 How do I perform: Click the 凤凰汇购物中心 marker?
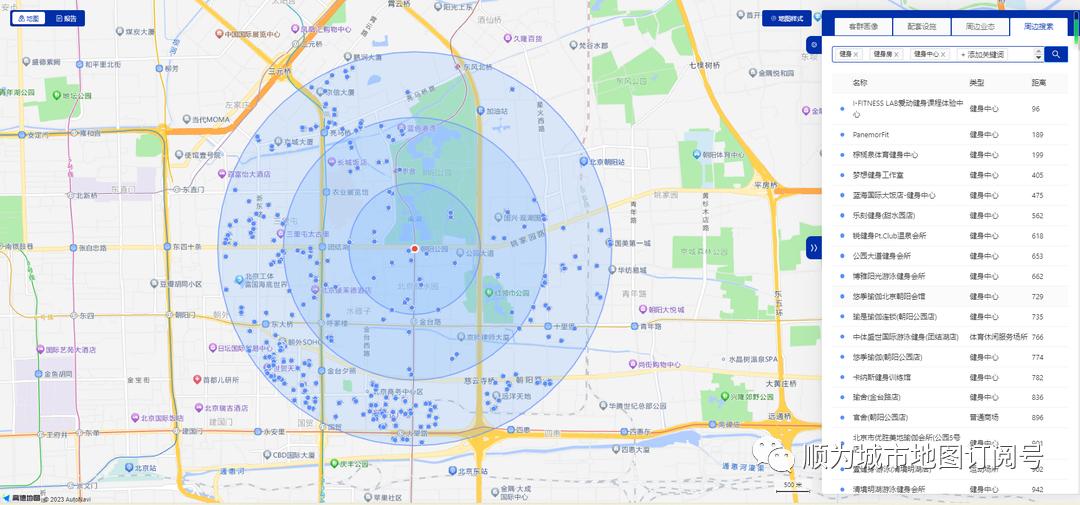[295, 29]
